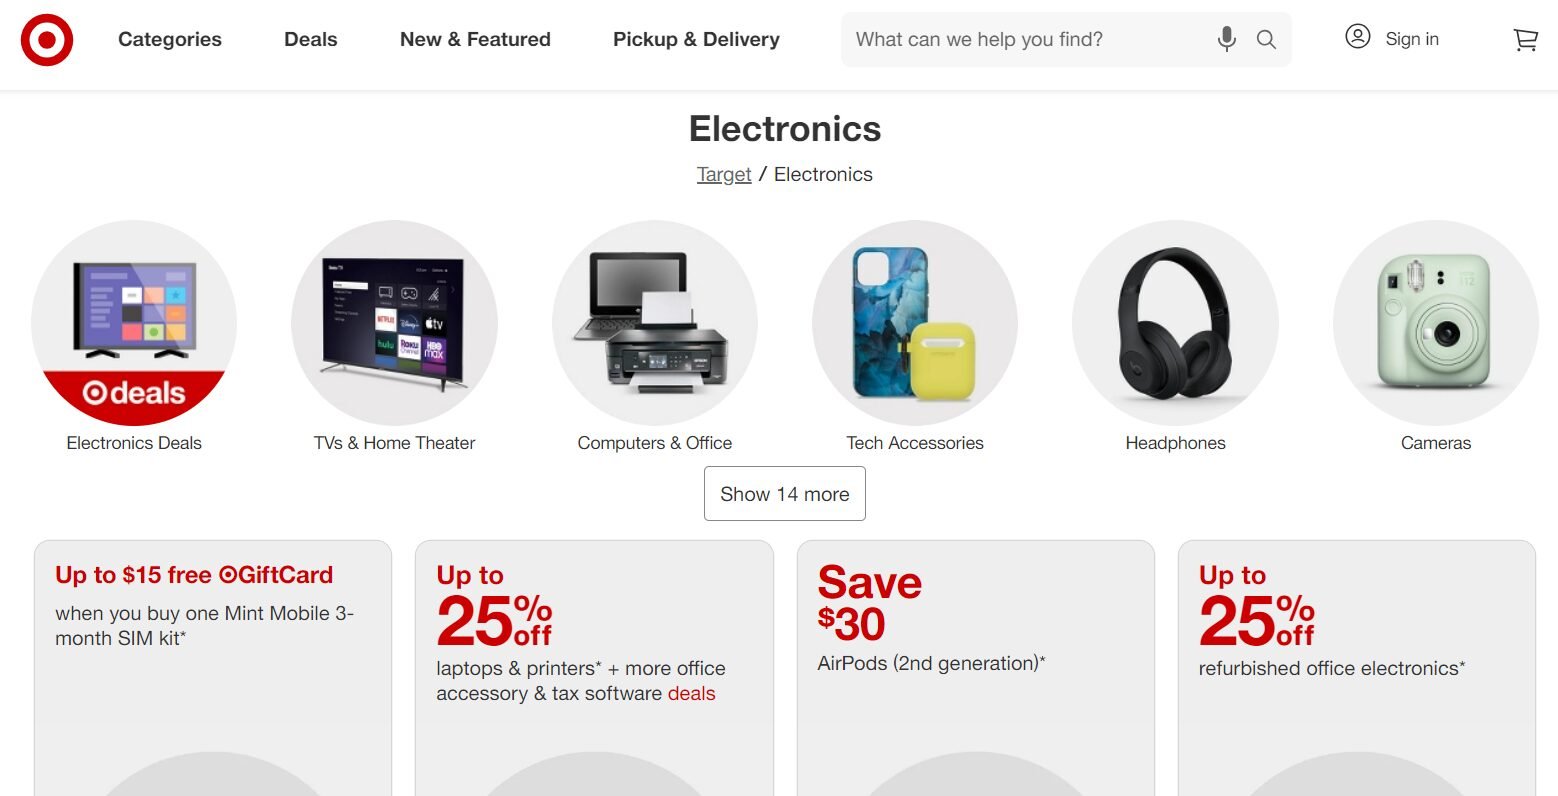Image resolution: width=1558 pixels, height=796 pixels.
Task: Select the Tech Accessories category image
Action: (x=915, y=323)
